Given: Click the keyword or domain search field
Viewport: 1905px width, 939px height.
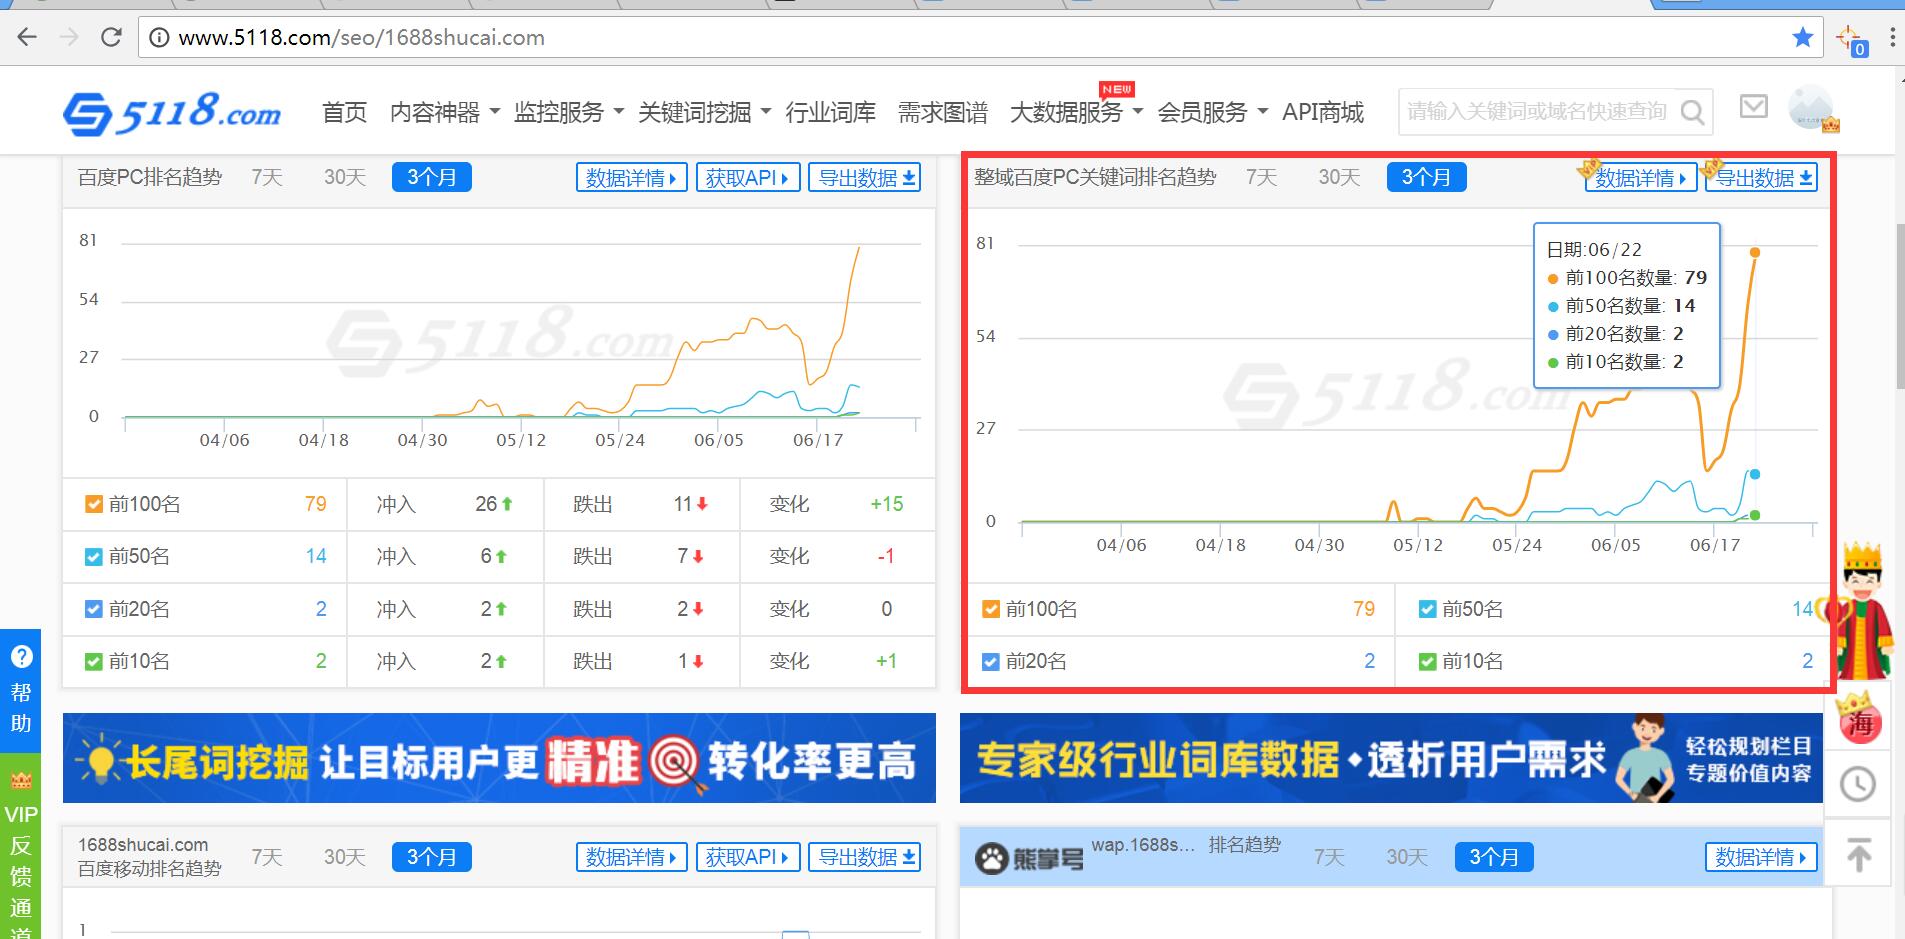Looking at the screenshot, I should (x=1537, y=112).
